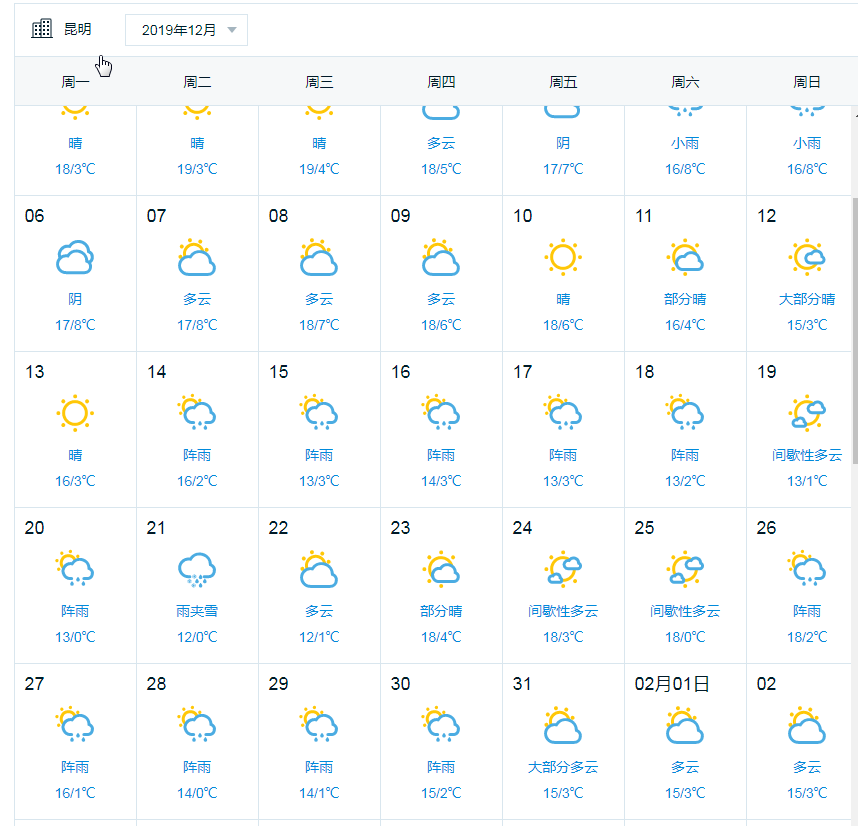Select the 周六 column header
Screen dimensions: 858x826
[x=685, y=82]
